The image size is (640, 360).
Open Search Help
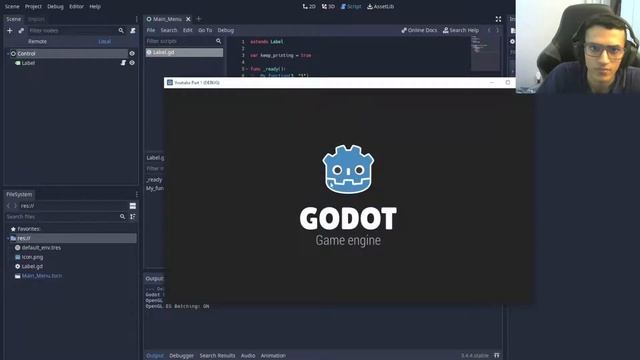(x=461, y=30)
